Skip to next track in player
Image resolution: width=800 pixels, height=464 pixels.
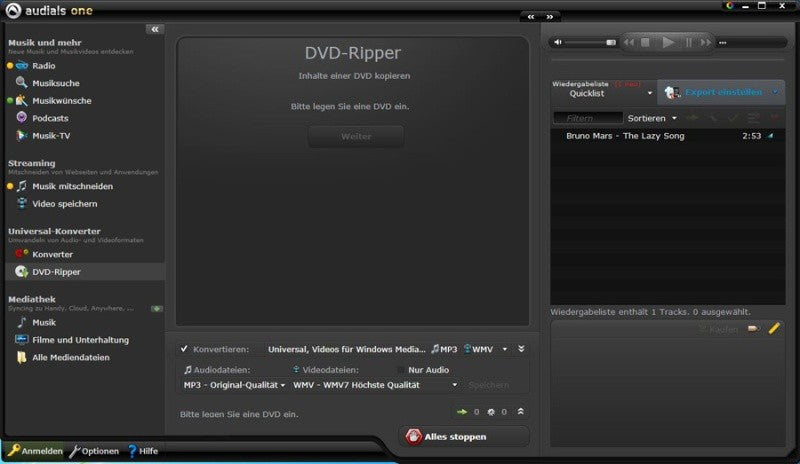click(706, 42)
